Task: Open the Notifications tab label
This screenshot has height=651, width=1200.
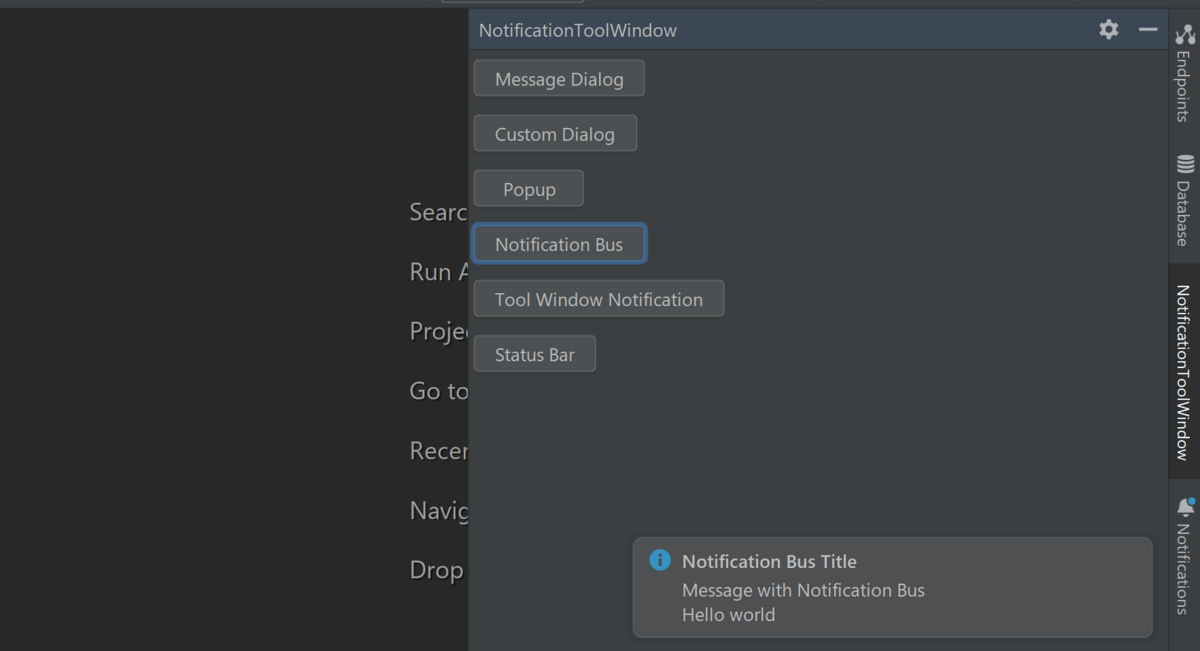Action: point(1183,568)
